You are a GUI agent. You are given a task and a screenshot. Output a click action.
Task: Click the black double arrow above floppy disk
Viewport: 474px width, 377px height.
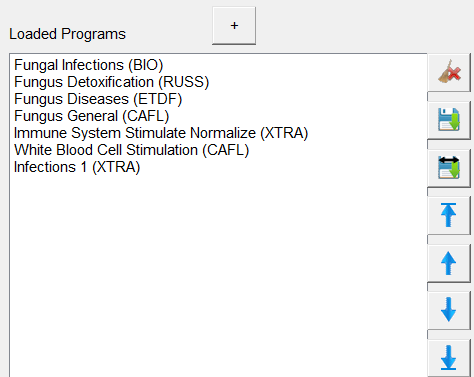pos(449,160)
